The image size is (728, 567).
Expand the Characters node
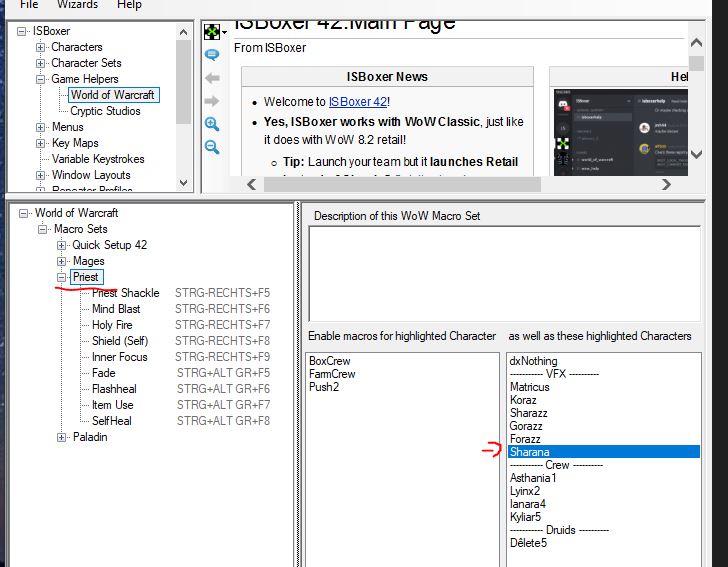40,47
